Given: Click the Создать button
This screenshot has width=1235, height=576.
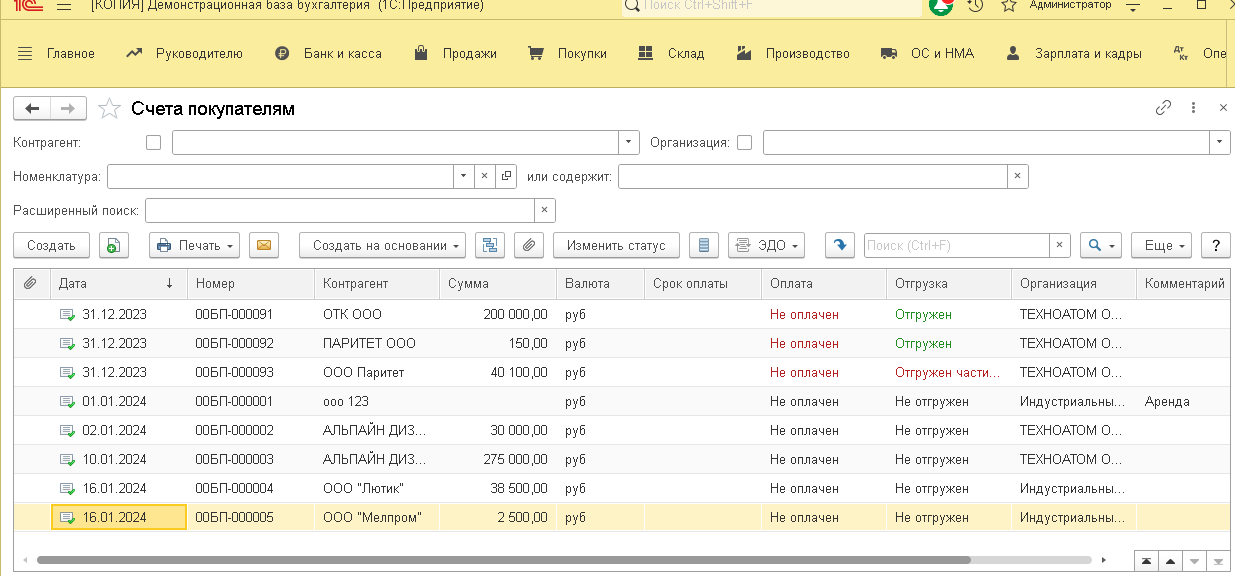Looking at the screenshot, I should point(51,245).
